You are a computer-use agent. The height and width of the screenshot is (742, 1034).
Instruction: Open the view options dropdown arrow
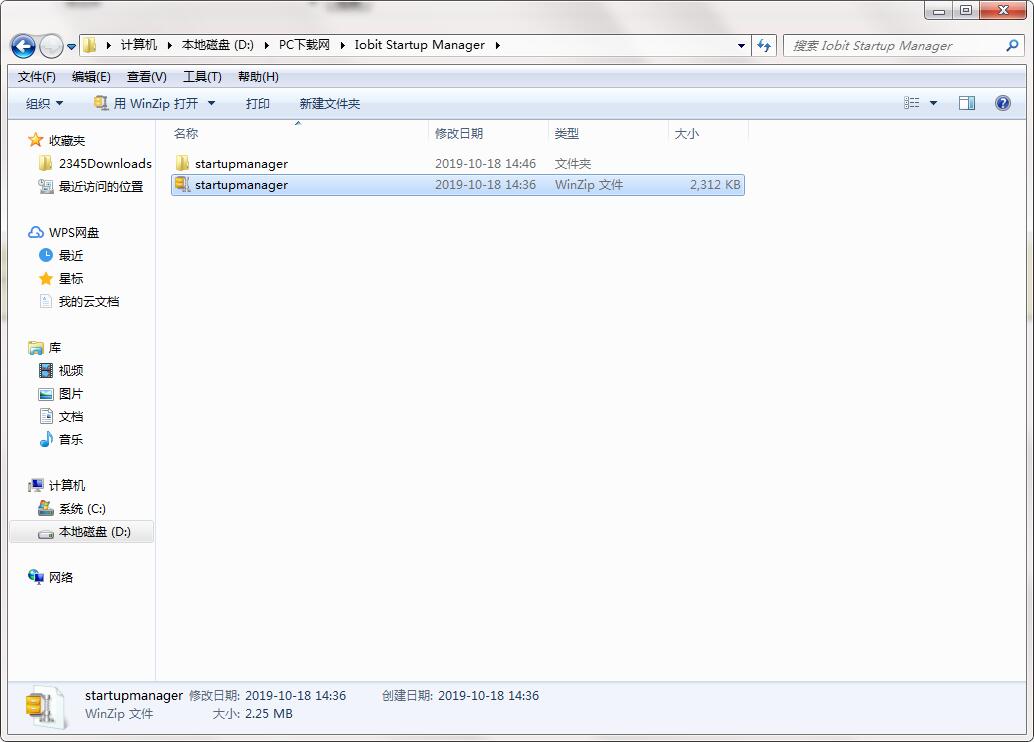pos(933,103)
